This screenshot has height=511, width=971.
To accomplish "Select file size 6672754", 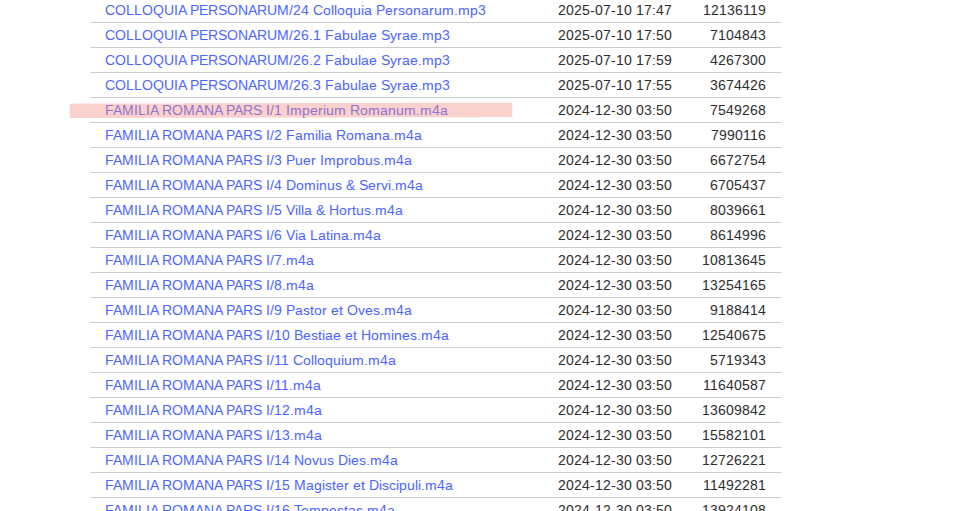I will 738,160.
